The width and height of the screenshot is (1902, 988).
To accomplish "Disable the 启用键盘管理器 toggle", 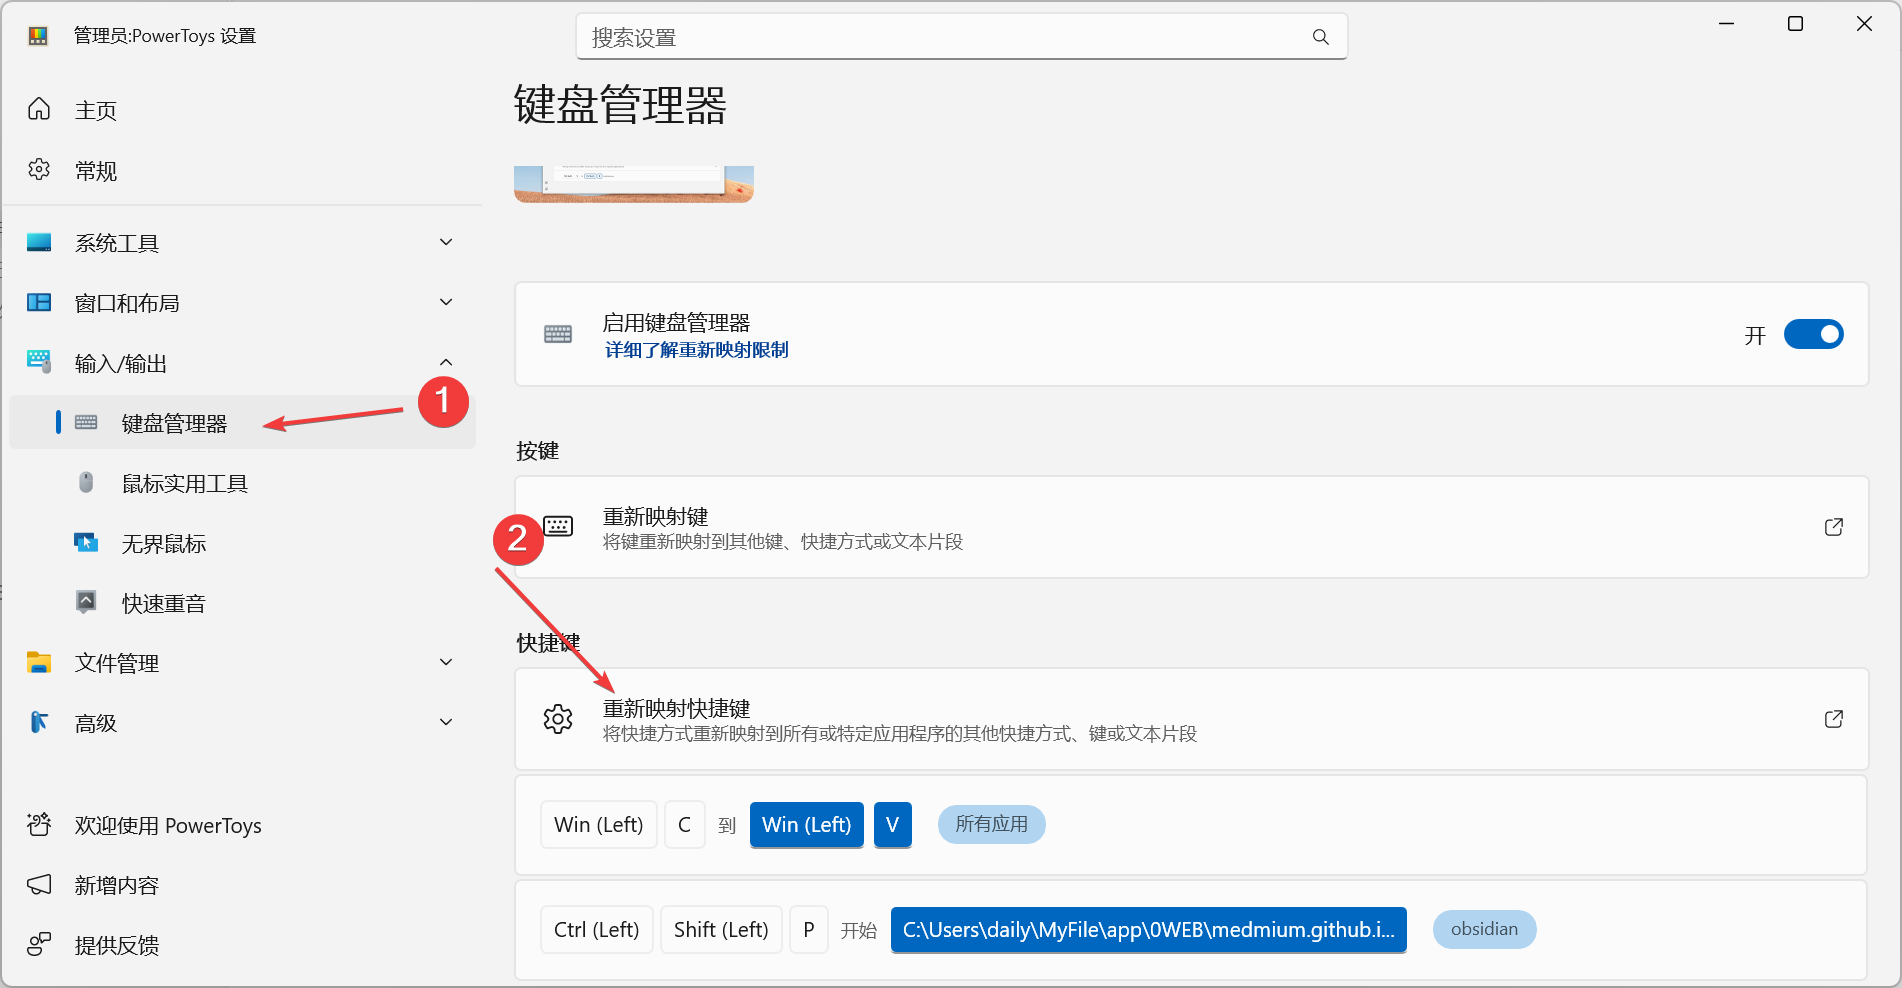I will coord(1813,334).
